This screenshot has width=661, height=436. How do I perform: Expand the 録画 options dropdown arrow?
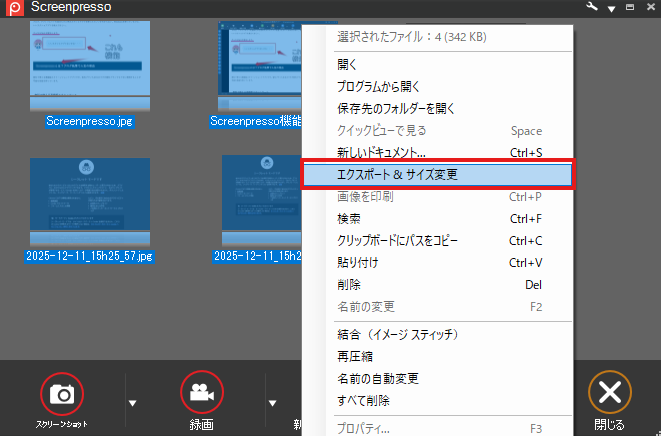272,402
